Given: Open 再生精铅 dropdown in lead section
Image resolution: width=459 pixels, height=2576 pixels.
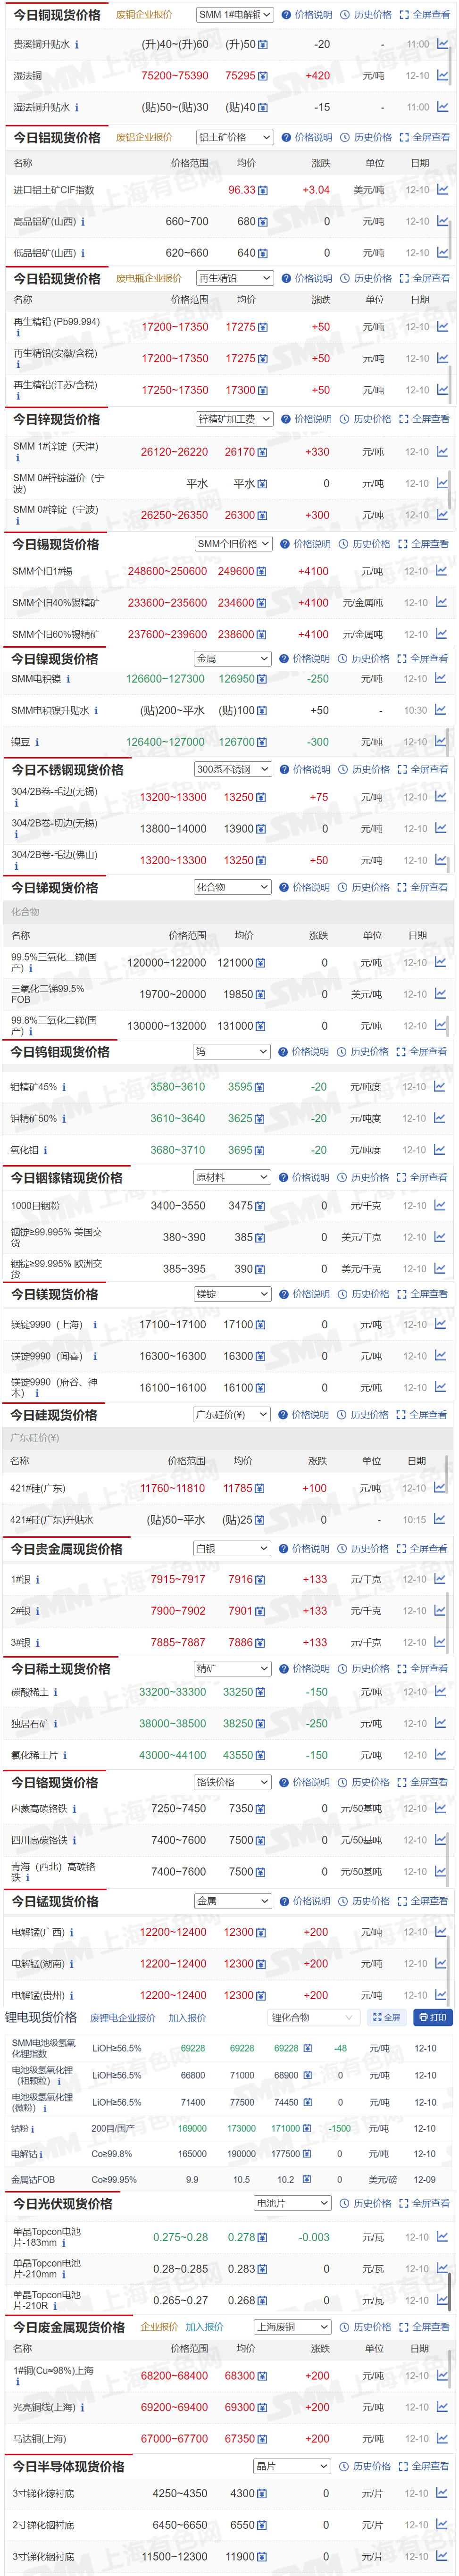Looking at the screenshot, I should point(234,278).
